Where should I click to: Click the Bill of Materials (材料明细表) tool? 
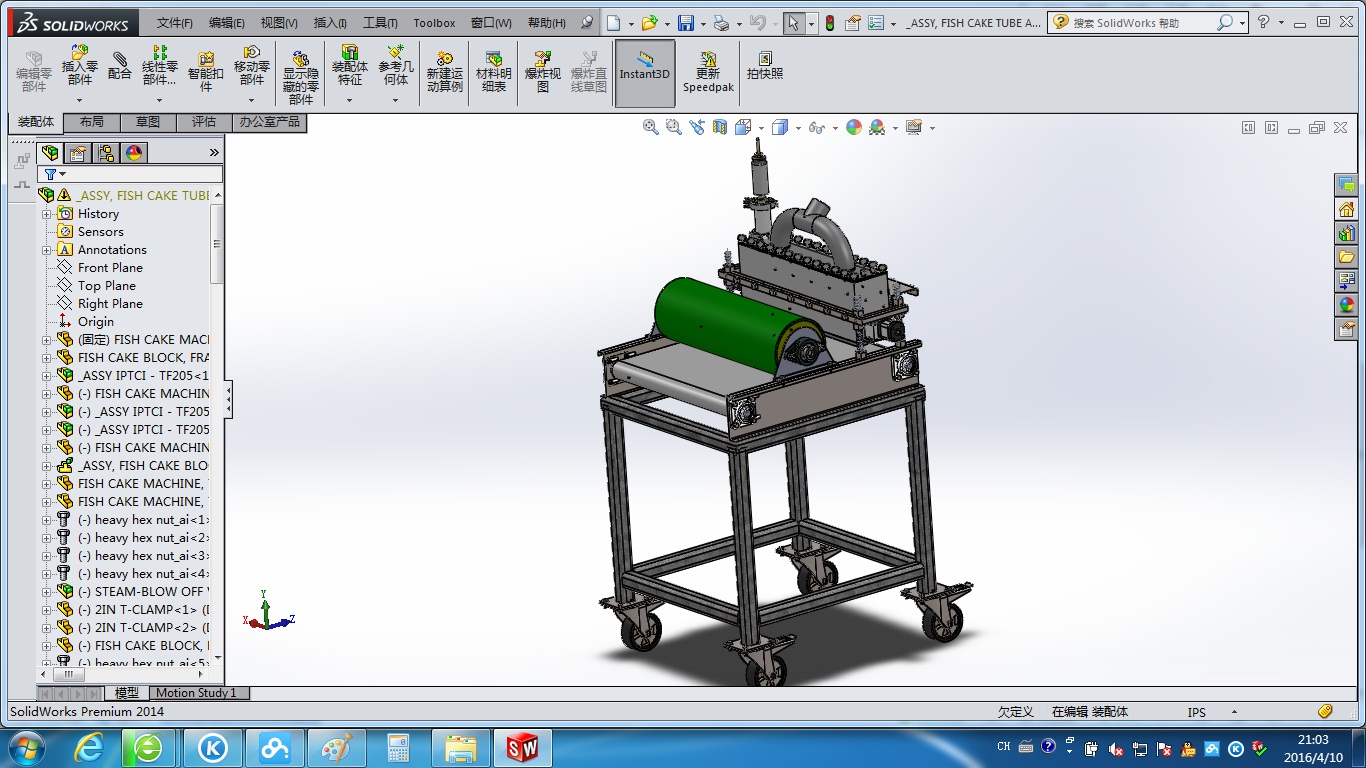tap(495, 70)
